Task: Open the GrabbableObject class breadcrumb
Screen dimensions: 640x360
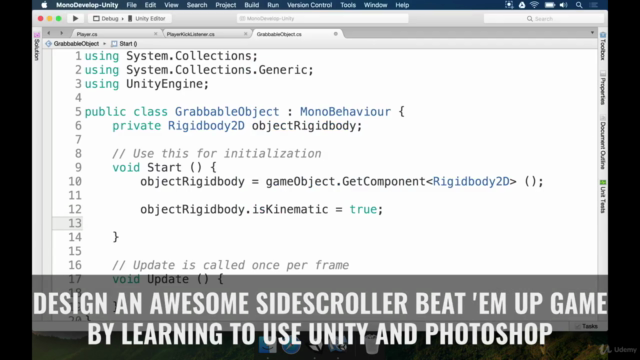Action: pyautogui.click(x=73, y=44)
